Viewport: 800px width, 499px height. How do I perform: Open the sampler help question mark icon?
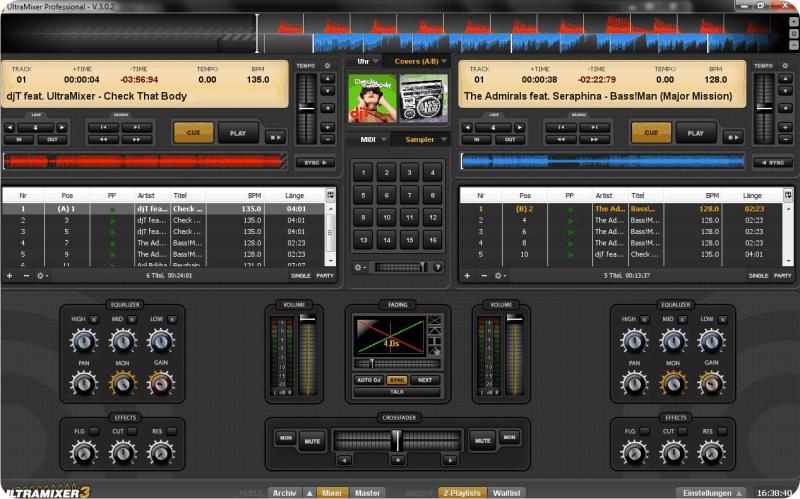pyautogui.click(x=438, y=267)
